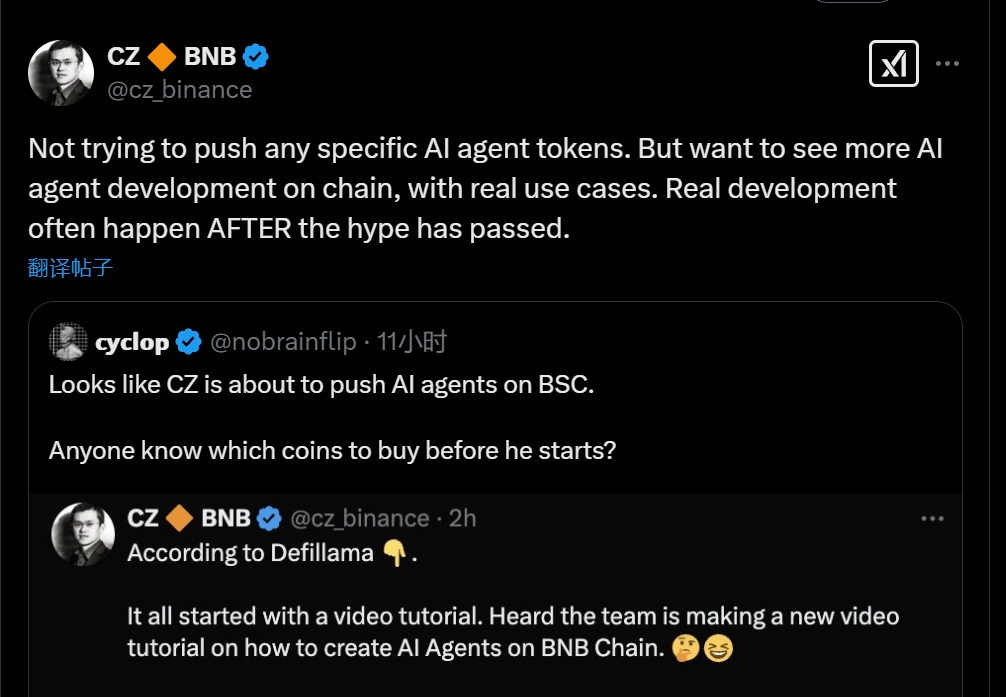Image resolution: width=1006 pixels, height=697 pixels.
Task: Click @cz_binance handle beside the 2h timestamp
Action: 359,518
